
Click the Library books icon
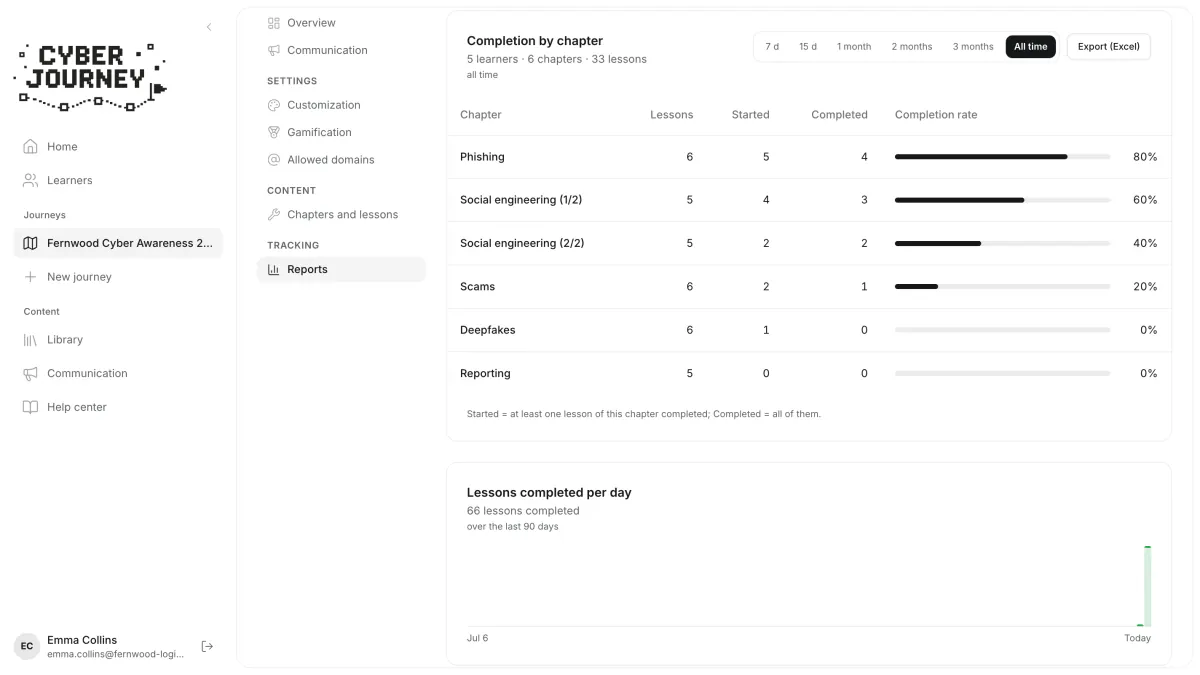click(31, 340)
